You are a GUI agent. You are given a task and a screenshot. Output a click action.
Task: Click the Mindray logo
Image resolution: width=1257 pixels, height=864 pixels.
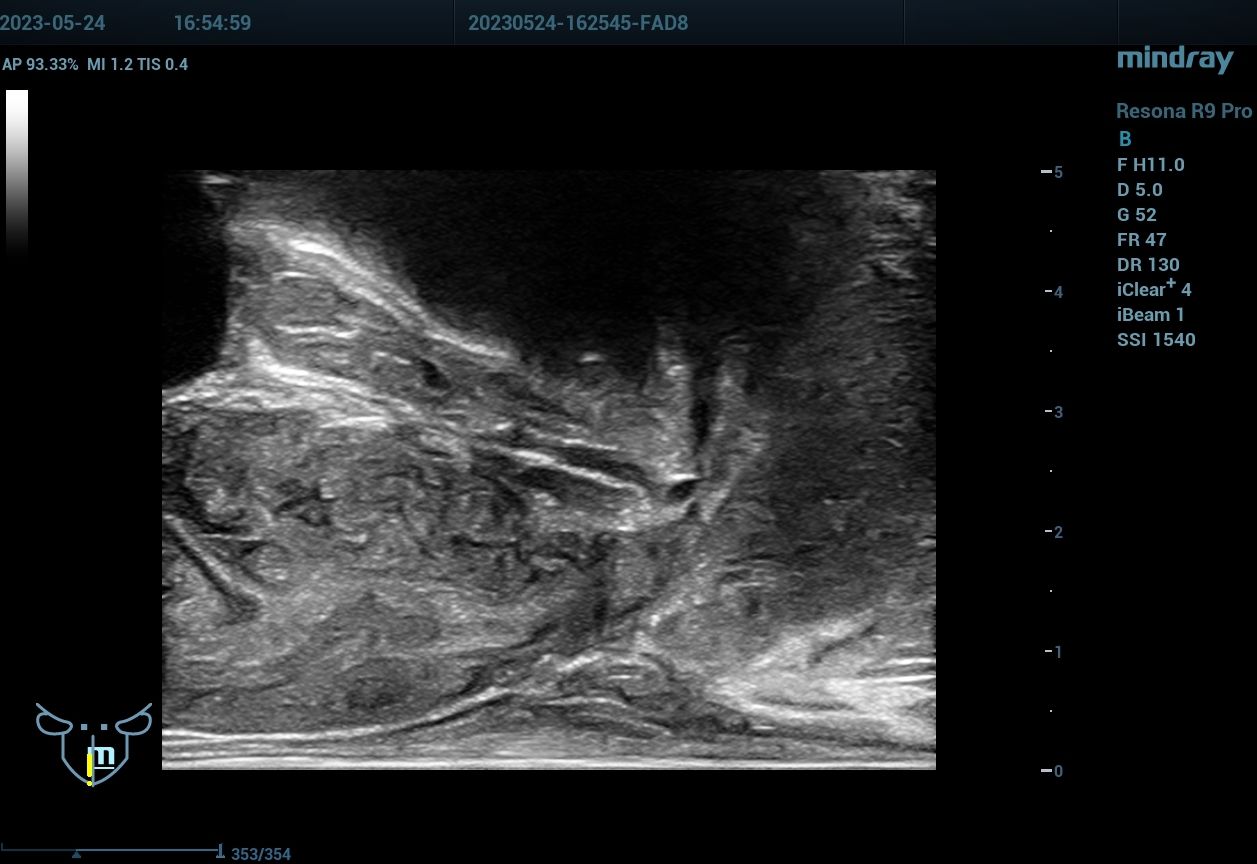tap(1174, 60)
